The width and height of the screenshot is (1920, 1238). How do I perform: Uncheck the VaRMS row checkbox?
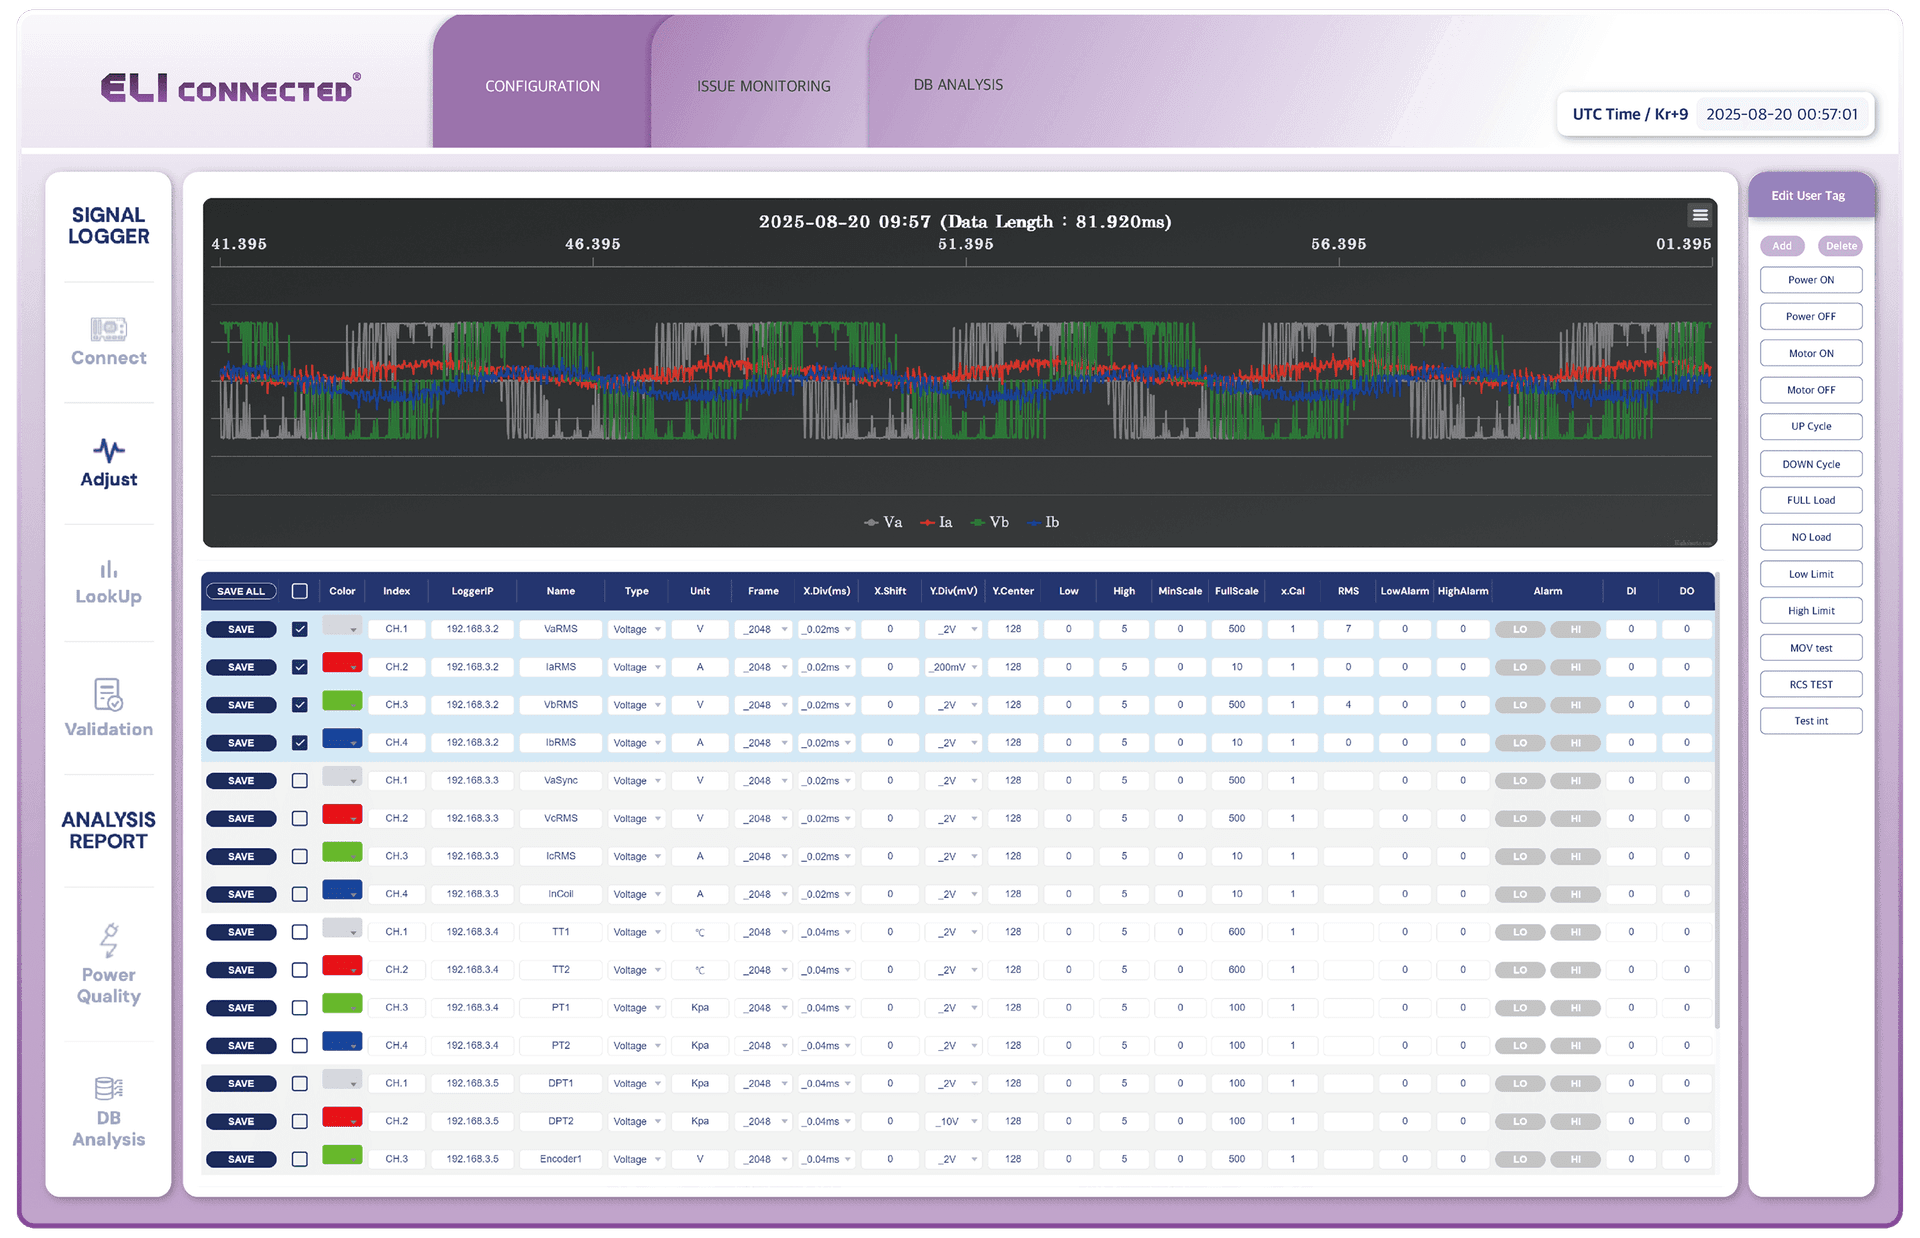(x=299, y=629)
